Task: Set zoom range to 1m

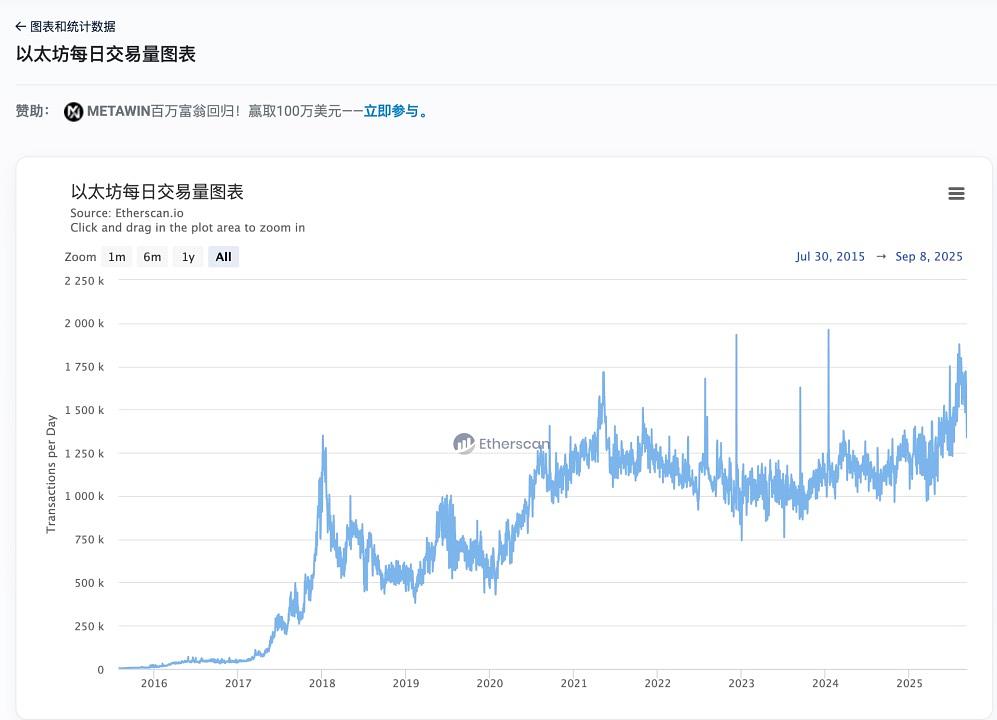Action: [x=117, y=257]
